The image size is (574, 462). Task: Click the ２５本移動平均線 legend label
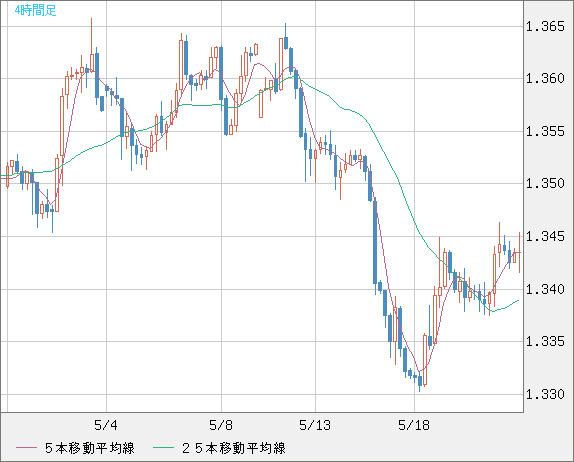point(234,448)
